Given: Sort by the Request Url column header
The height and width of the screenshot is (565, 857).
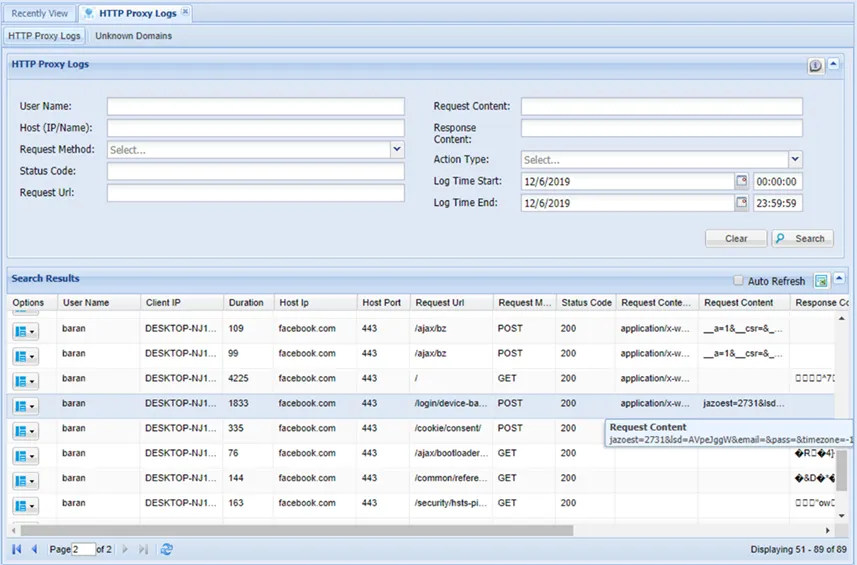Looking at the screenshot, I should [451, 303].
